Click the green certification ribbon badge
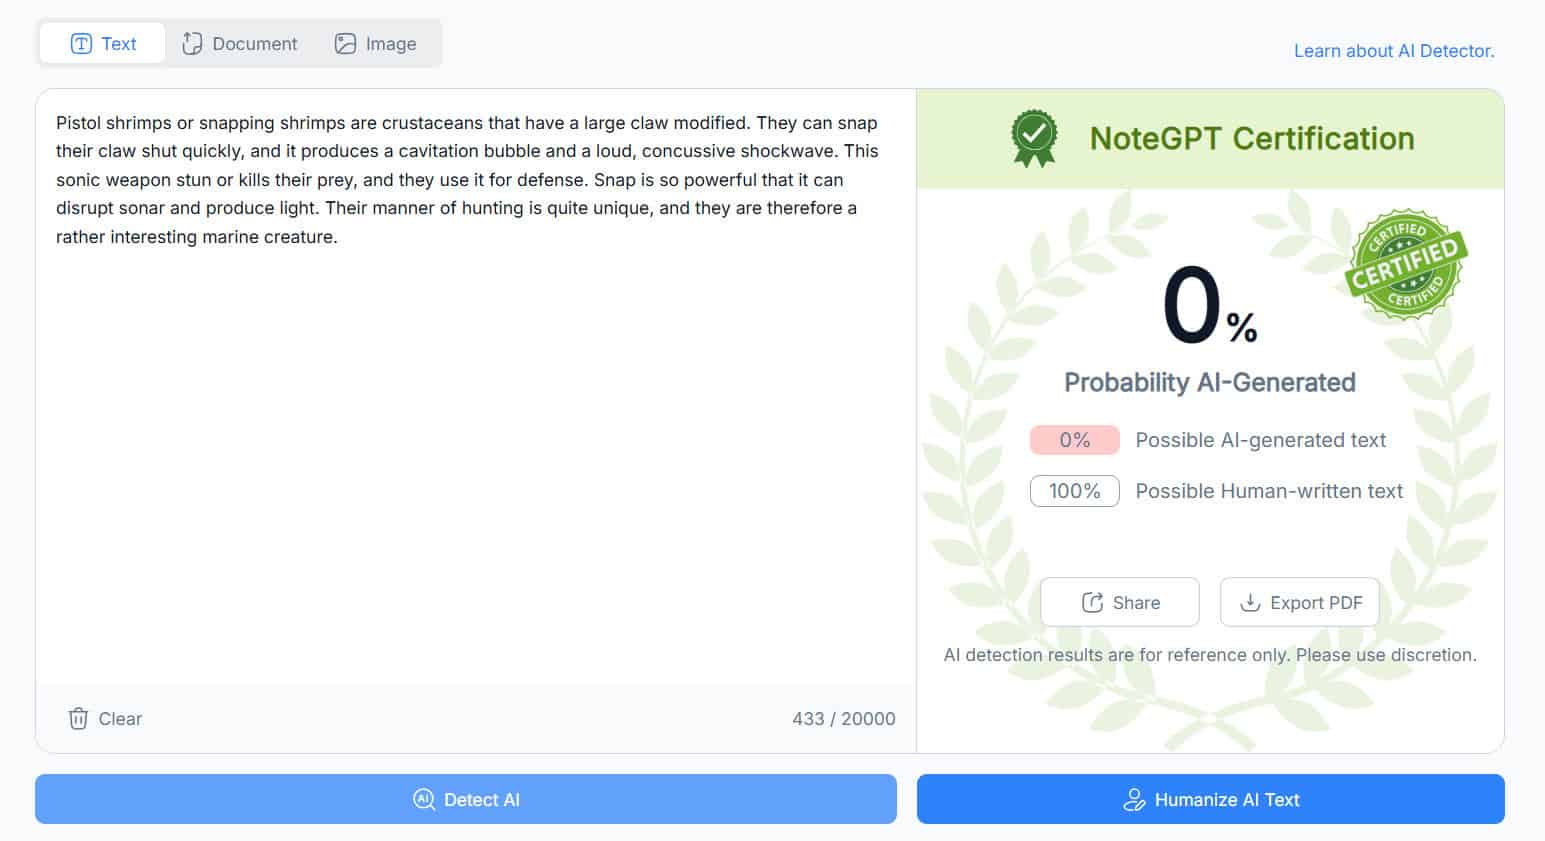Viewport: 1545px width, 841px height. coord(1034,138)
